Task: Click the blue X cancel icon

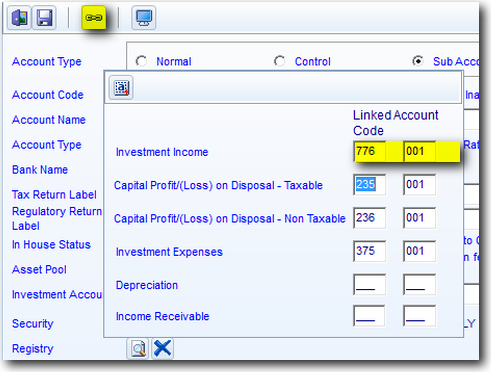Action: tap(162, 349)
